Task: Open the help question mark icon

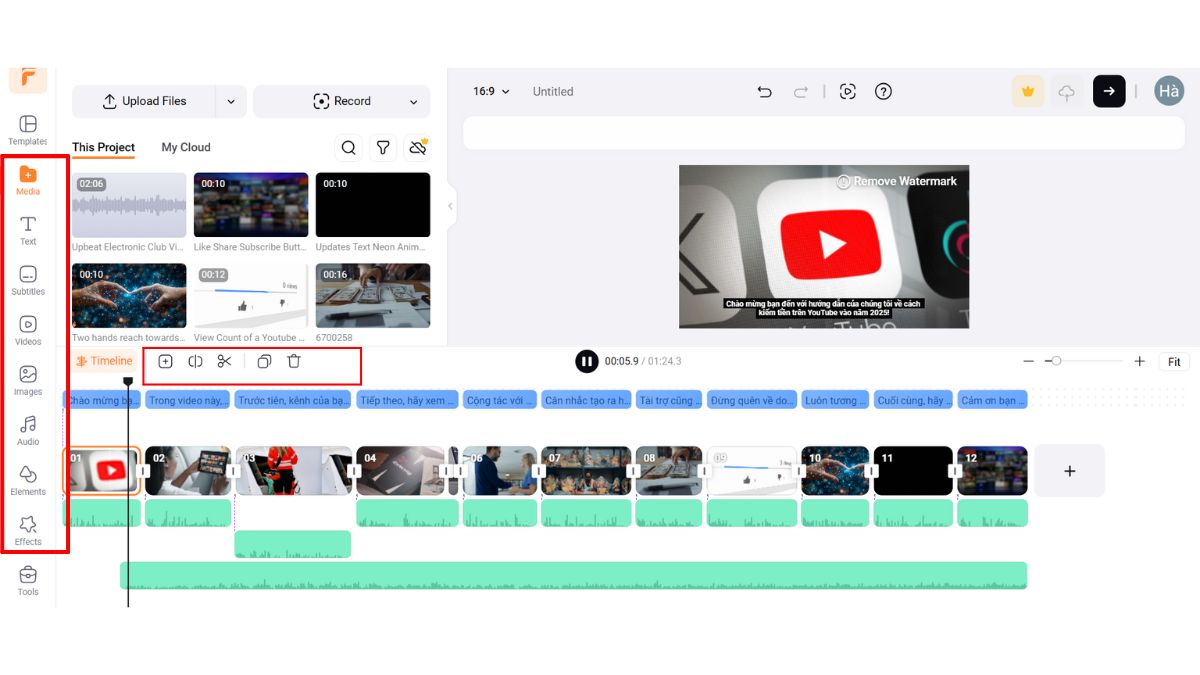Action: [x=883, y=92]
